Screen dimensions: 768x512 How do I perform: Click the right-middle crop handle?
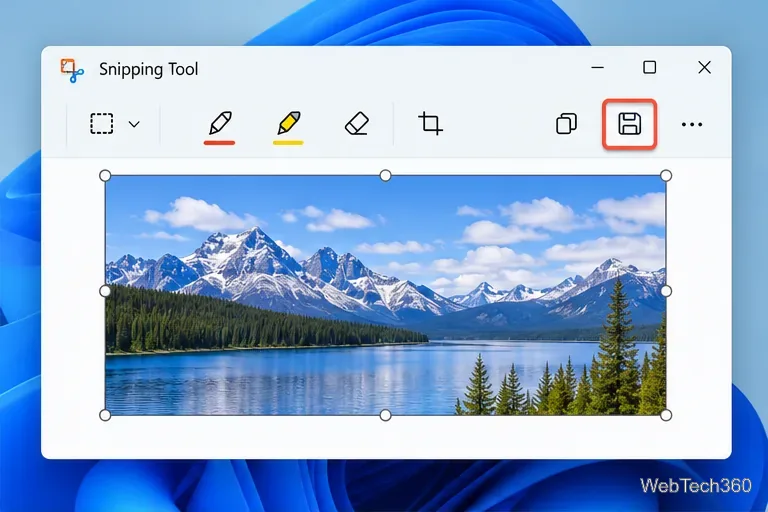(x=666, y=291)
